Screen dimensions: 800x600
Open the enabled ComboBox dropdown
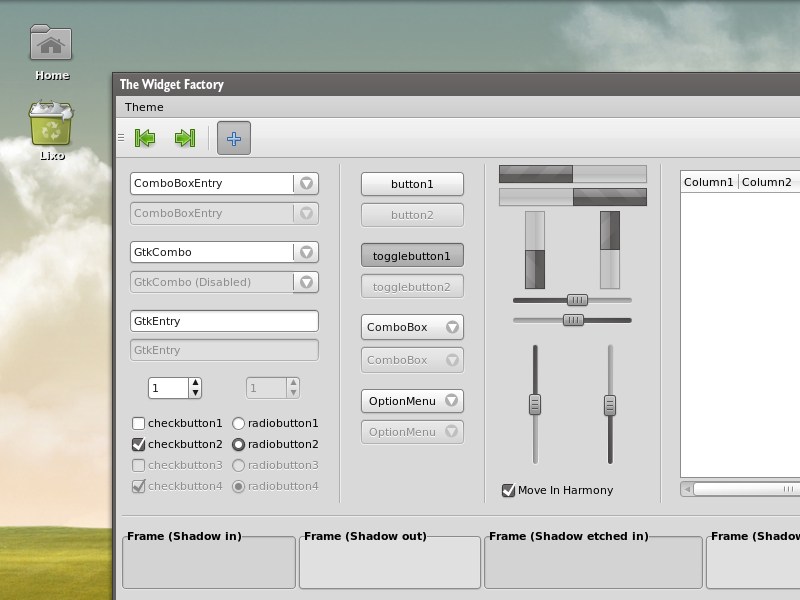412,327
